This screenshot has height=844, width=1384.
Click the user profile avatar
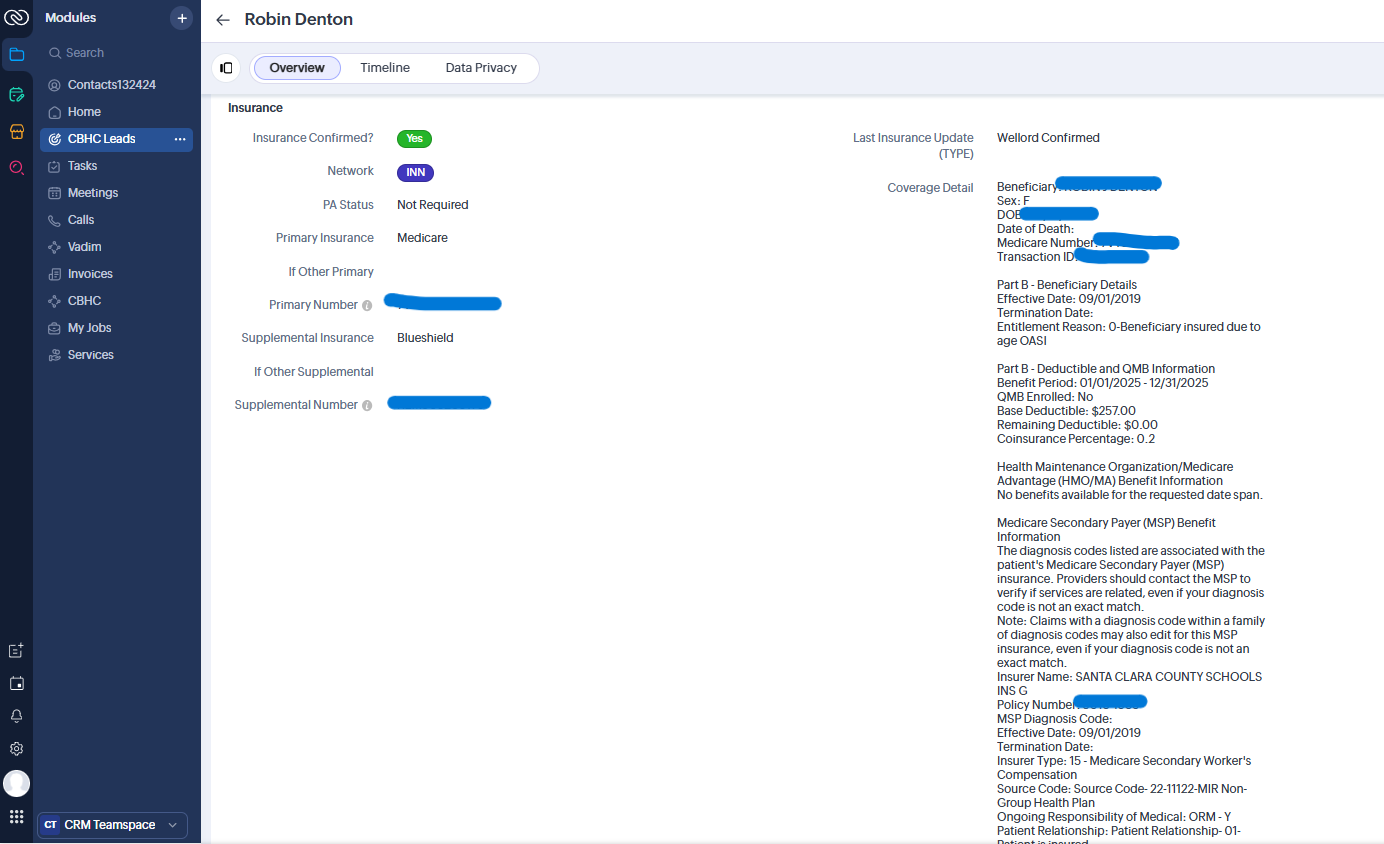click(16, 783)
